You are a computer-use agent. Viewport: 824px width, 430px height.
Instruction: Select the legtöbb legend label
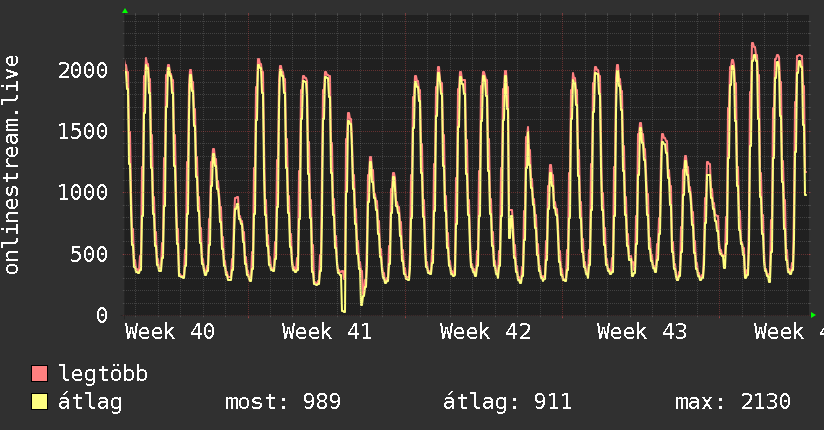(x=103, y=374)
